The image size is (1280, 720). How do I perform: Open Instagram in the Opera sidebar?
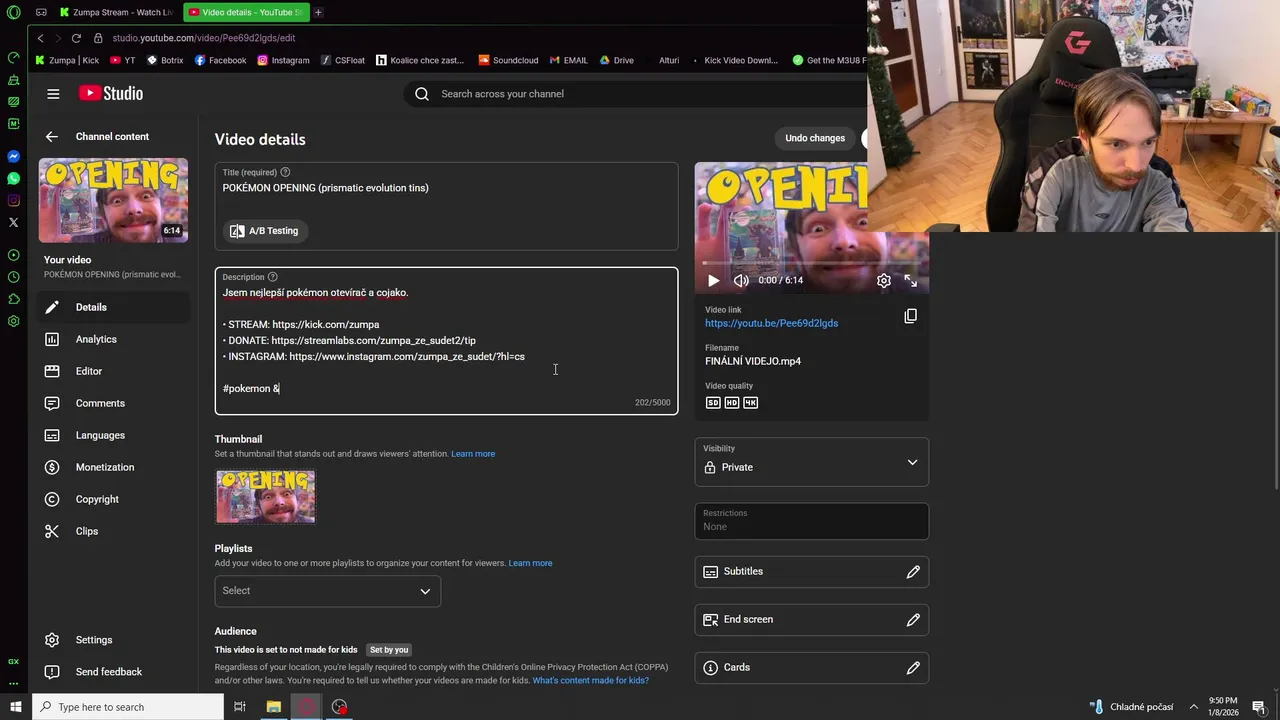click(13, 200)
